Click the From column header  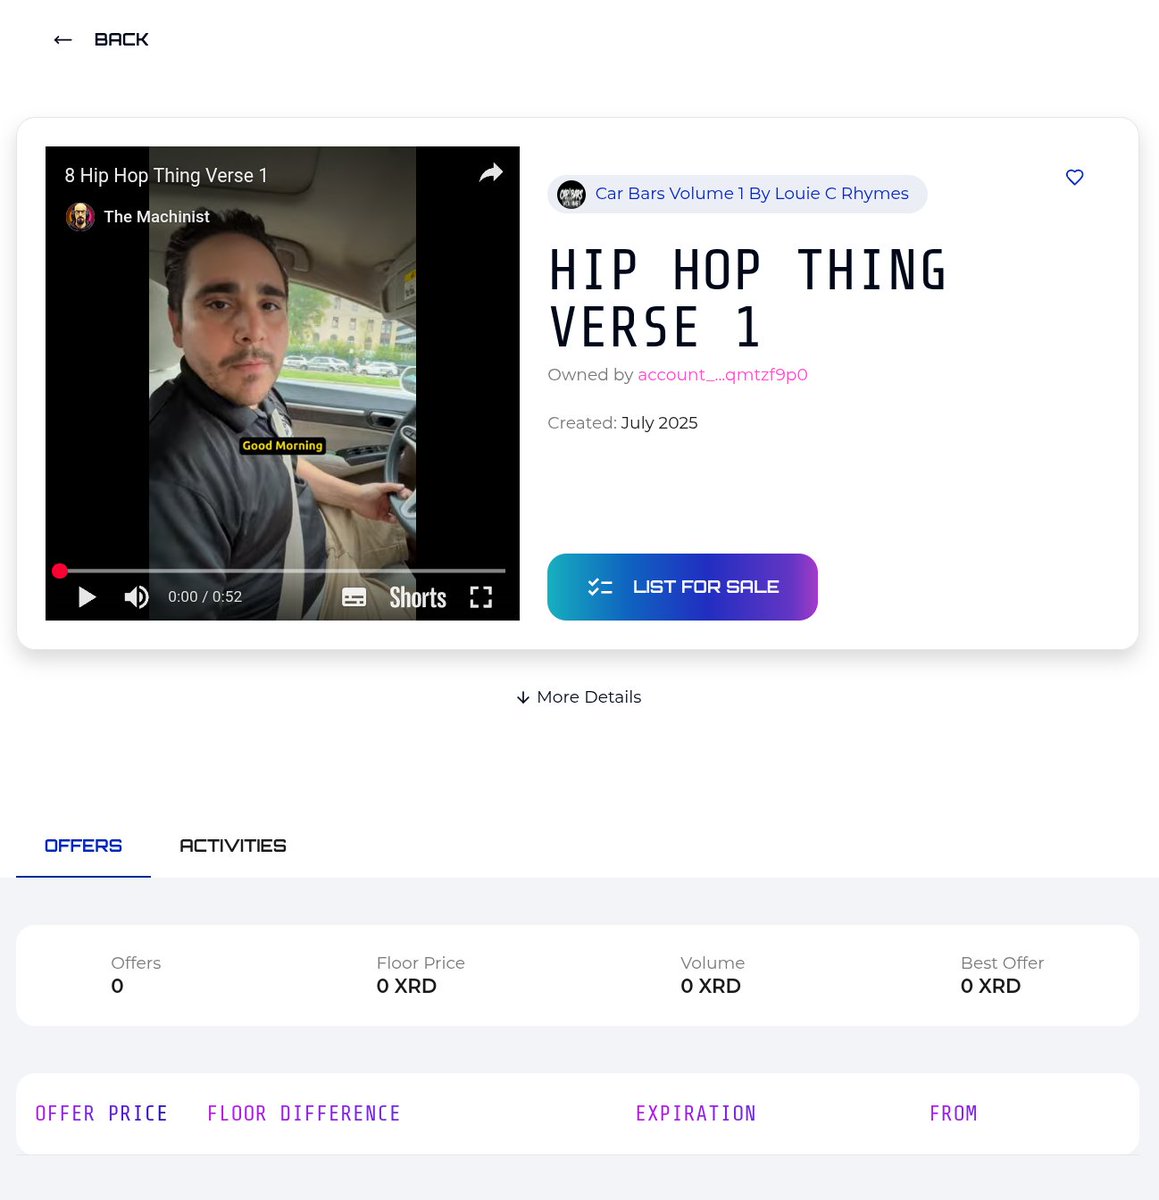click(x=953, y=1113)
